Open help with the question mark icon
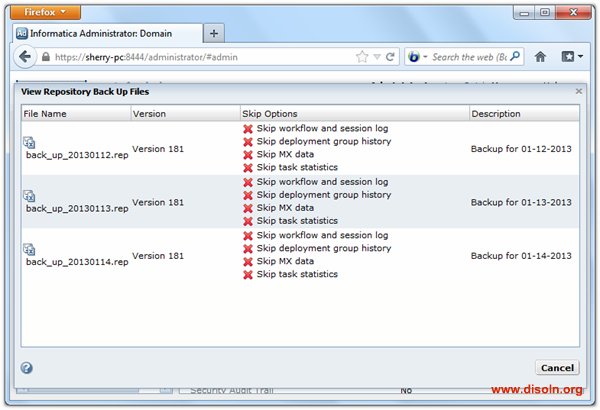Image resolution: width=600 pixels, height=410 pixels. point(27,368)
